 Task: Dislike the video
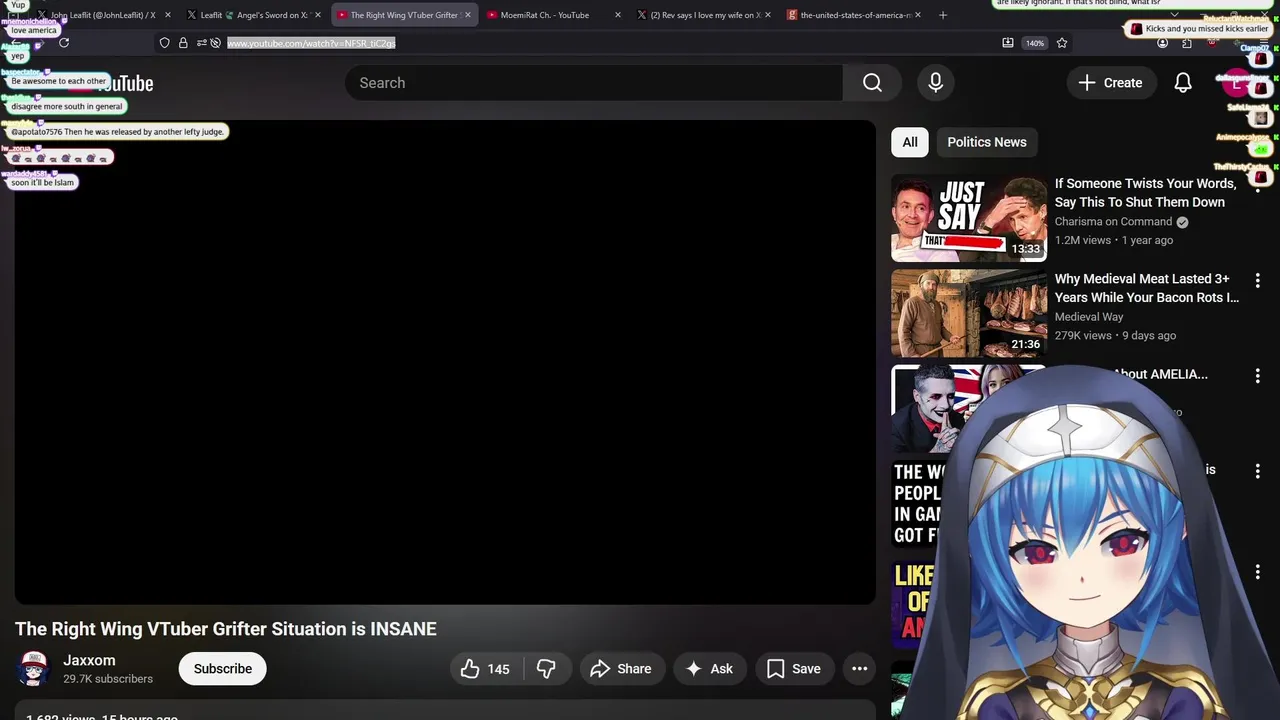point(547,669)
